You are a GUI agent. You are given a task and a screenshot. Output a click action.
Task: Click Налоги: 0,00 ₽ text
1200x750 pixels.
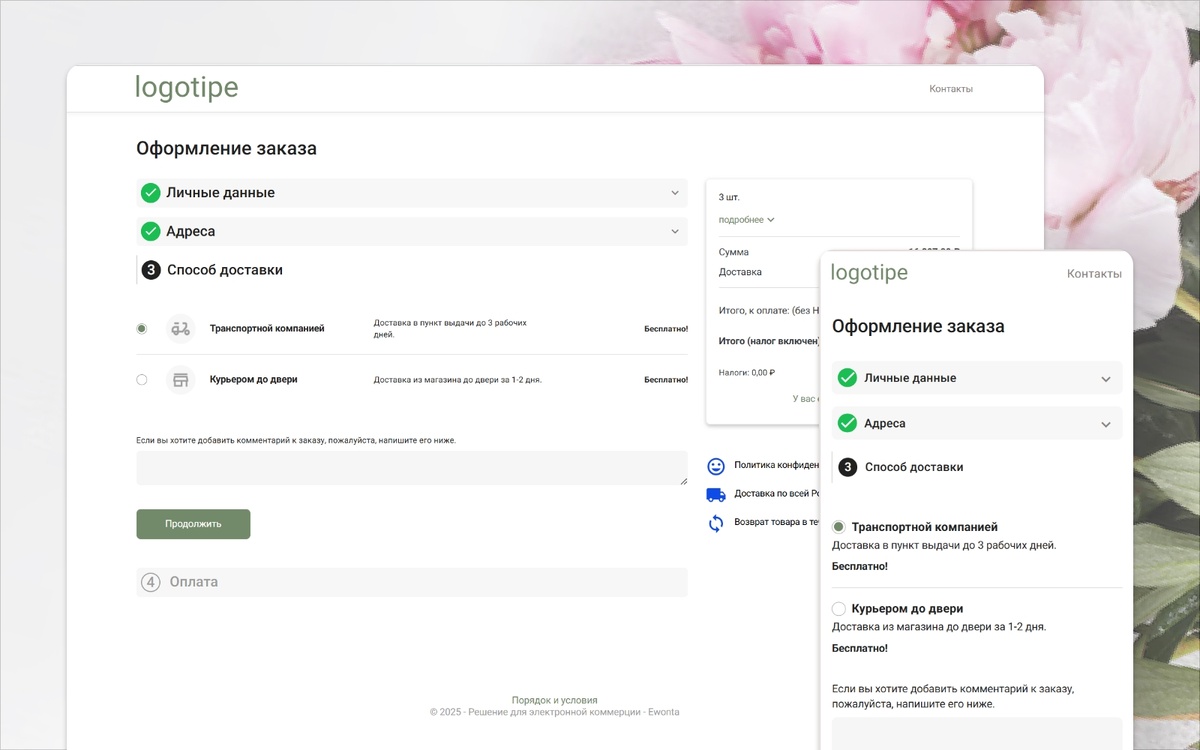point(747,372)
